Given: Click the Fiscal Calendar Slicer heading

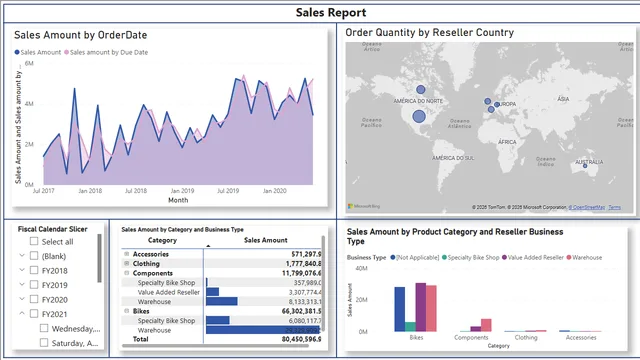Looking at the screenshot, I should tap(53, 229).
